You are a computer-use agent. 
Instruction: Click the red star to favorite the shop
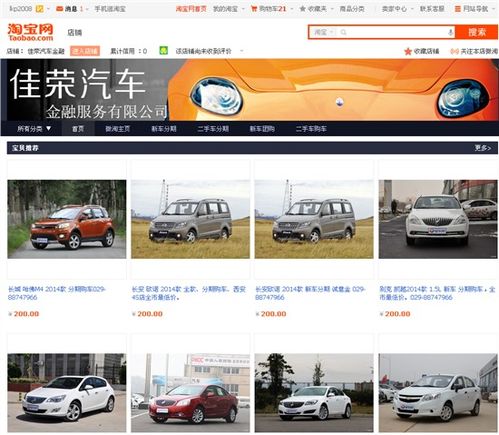[x=408, y=51]
